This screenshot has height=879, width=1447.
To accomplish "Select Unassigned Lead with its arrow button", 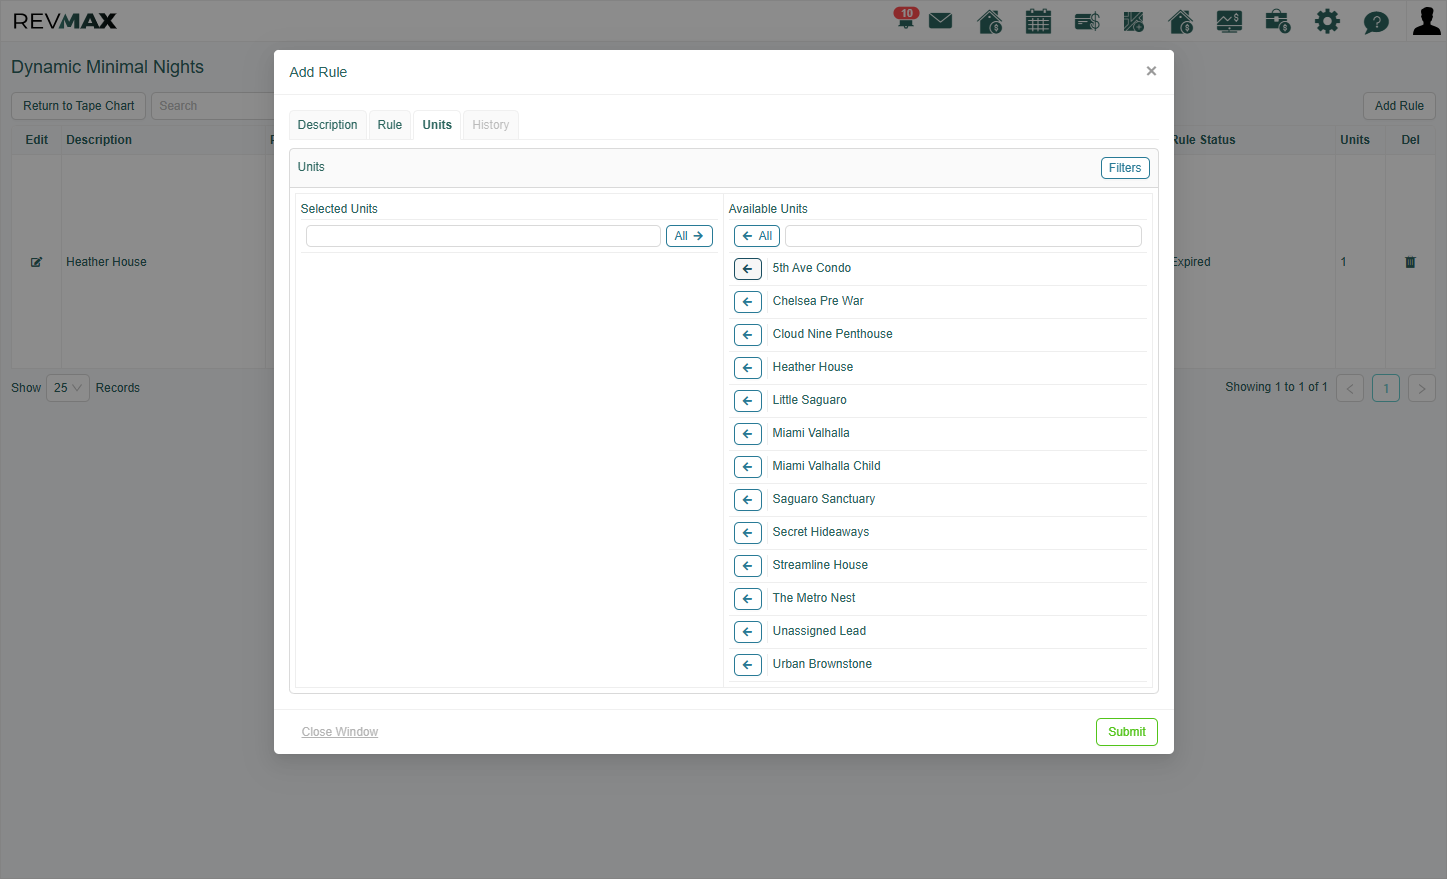I will pos(747,632).
